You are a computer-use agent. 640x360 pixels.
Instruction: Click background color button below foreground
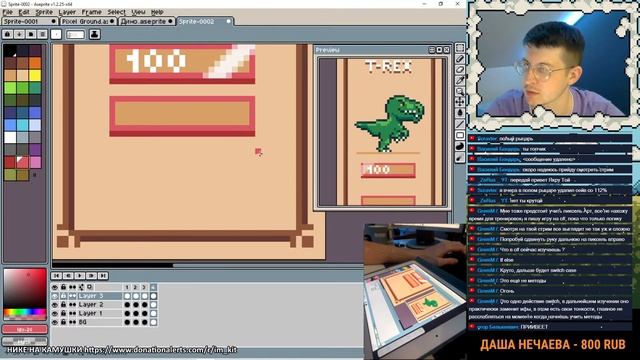(x=25, y=340)
